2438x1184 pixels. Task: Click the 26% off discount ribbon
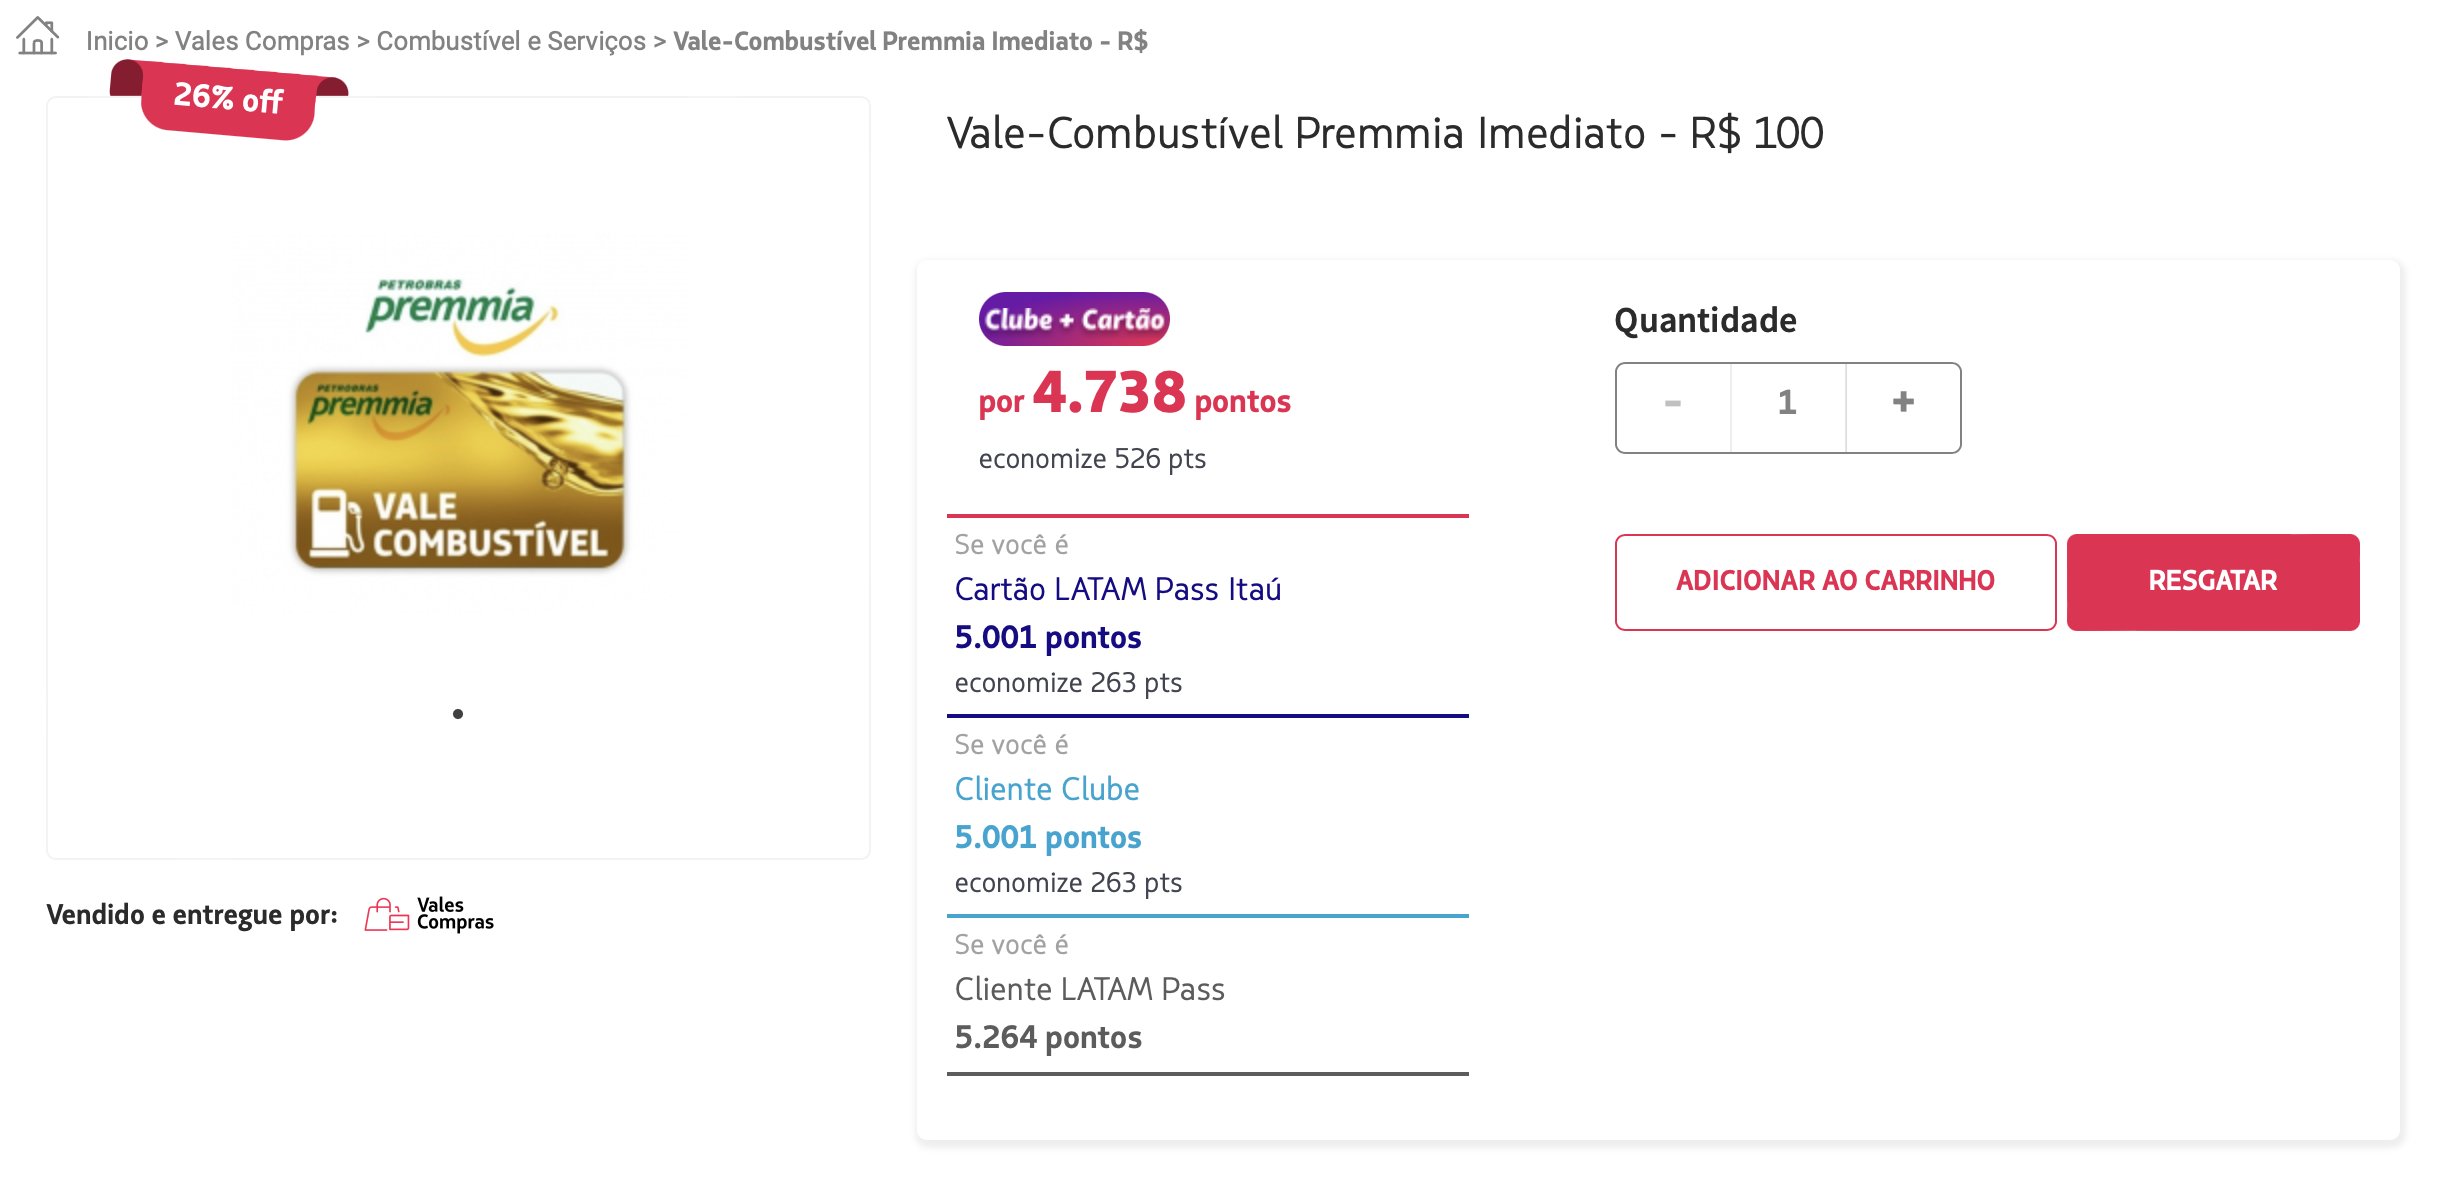coord(229,98)
